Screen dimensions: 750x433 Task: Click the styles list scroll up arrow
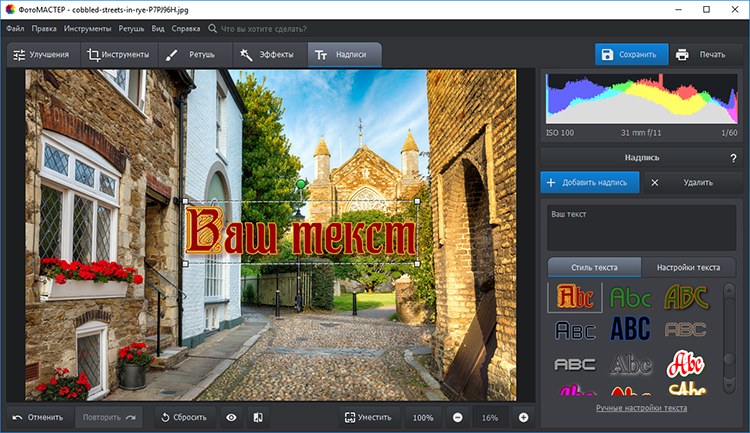coord(729,291)
